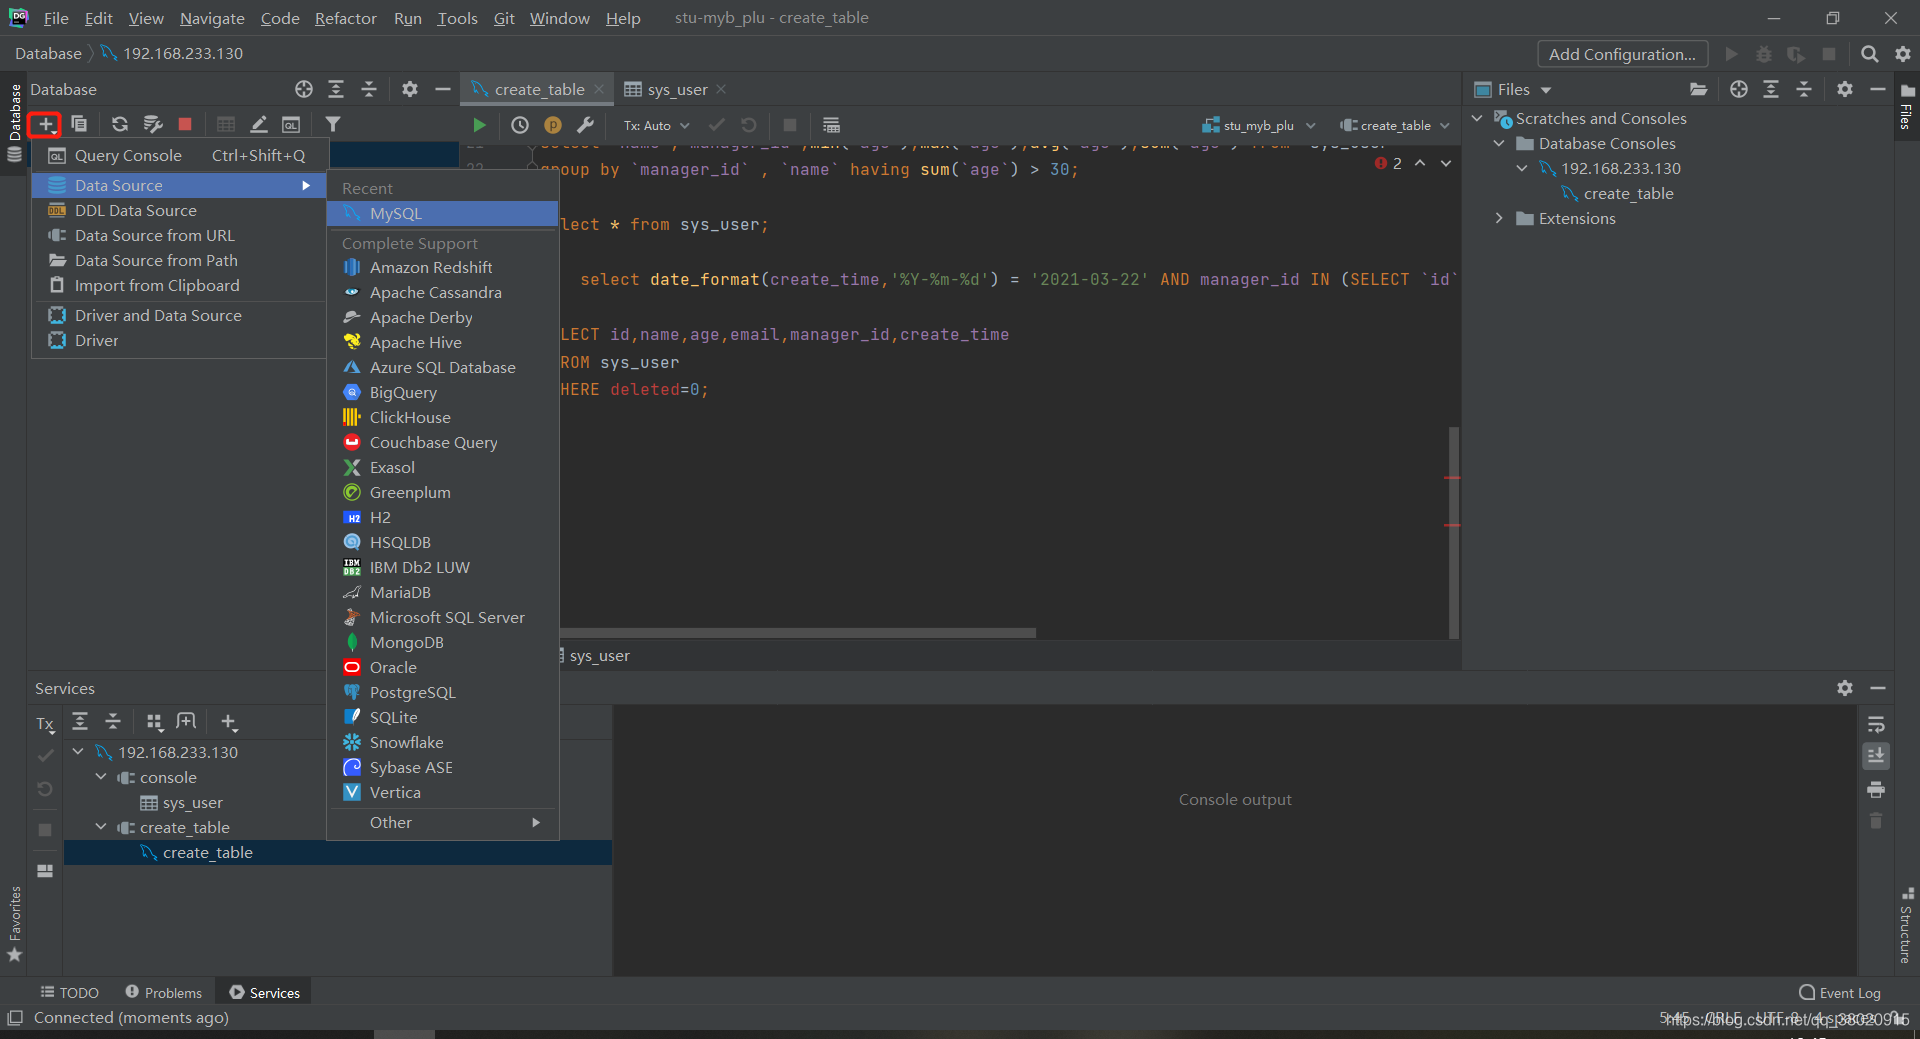Viewport: 1920px width, 1039px height.
Task: Open the stu_myb_plu schema dropdown
Action: point(1259,126)
